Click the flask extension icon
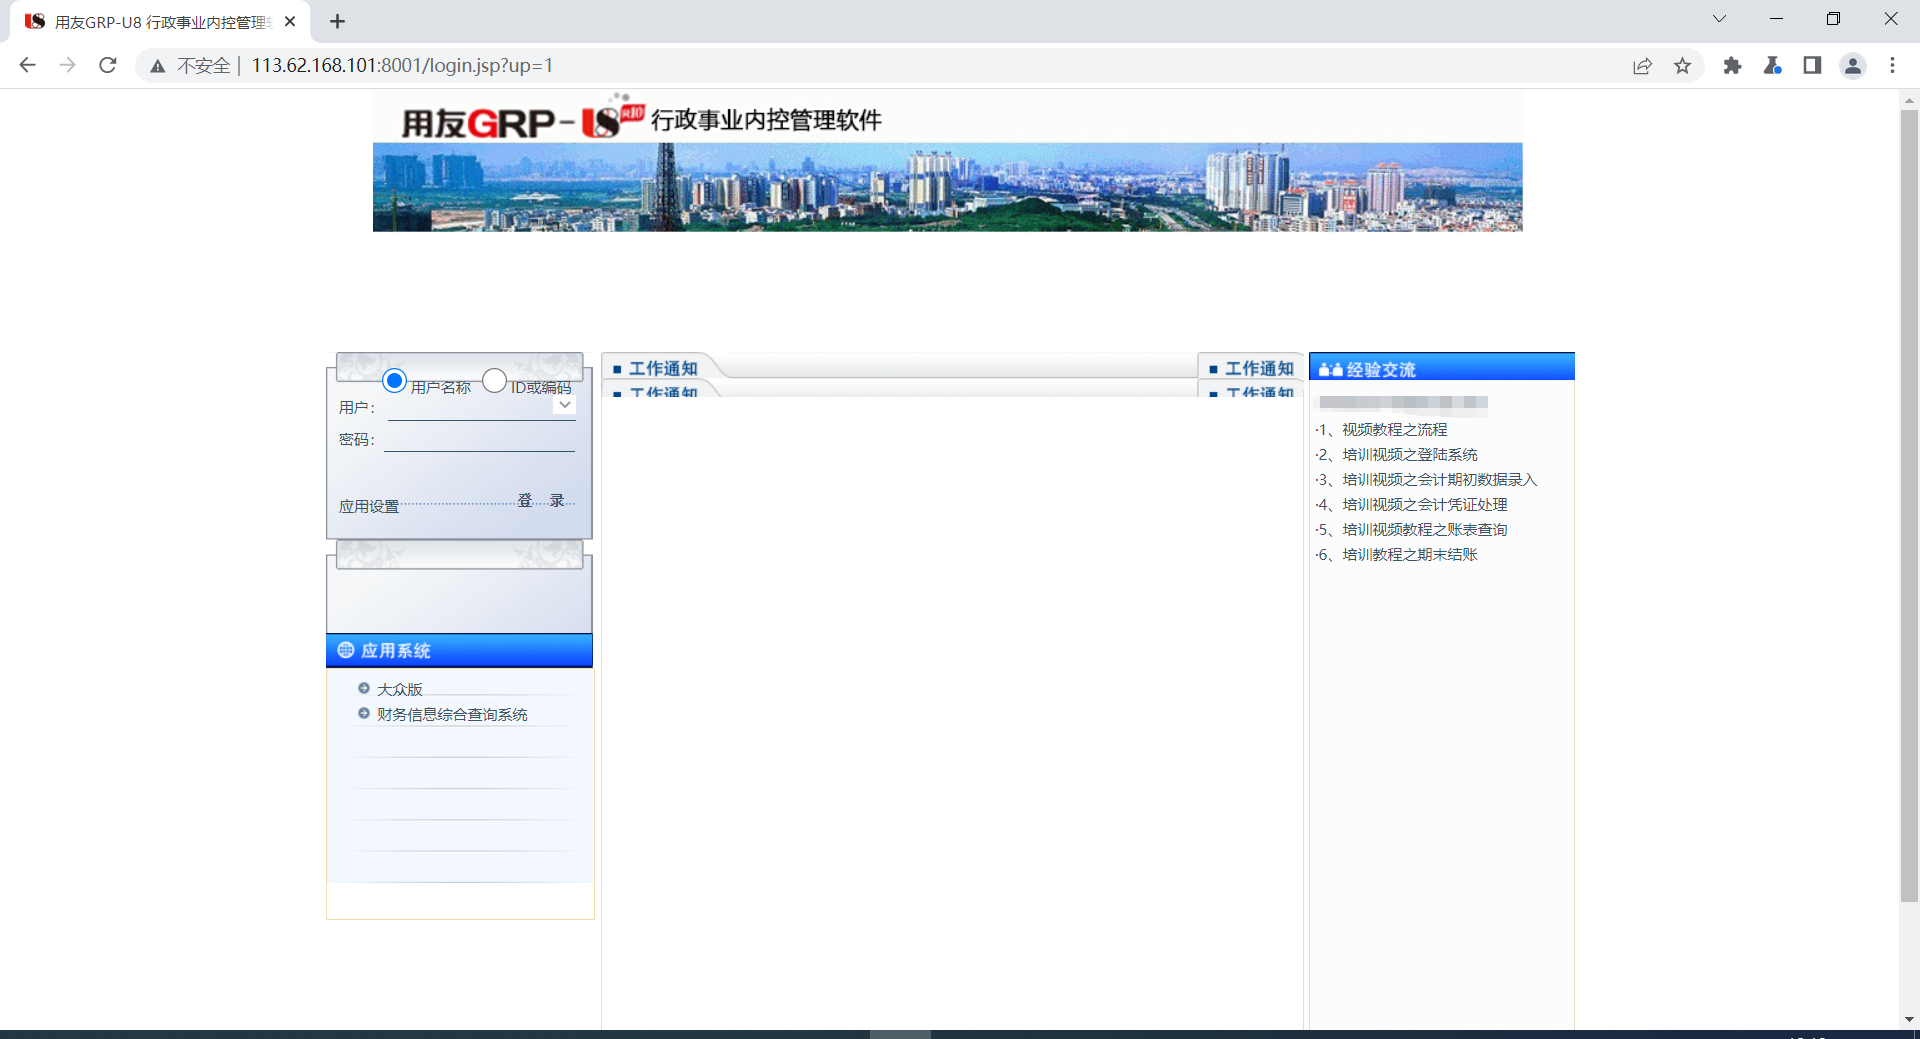1920x1039 pixels. tap(1772, 65)
